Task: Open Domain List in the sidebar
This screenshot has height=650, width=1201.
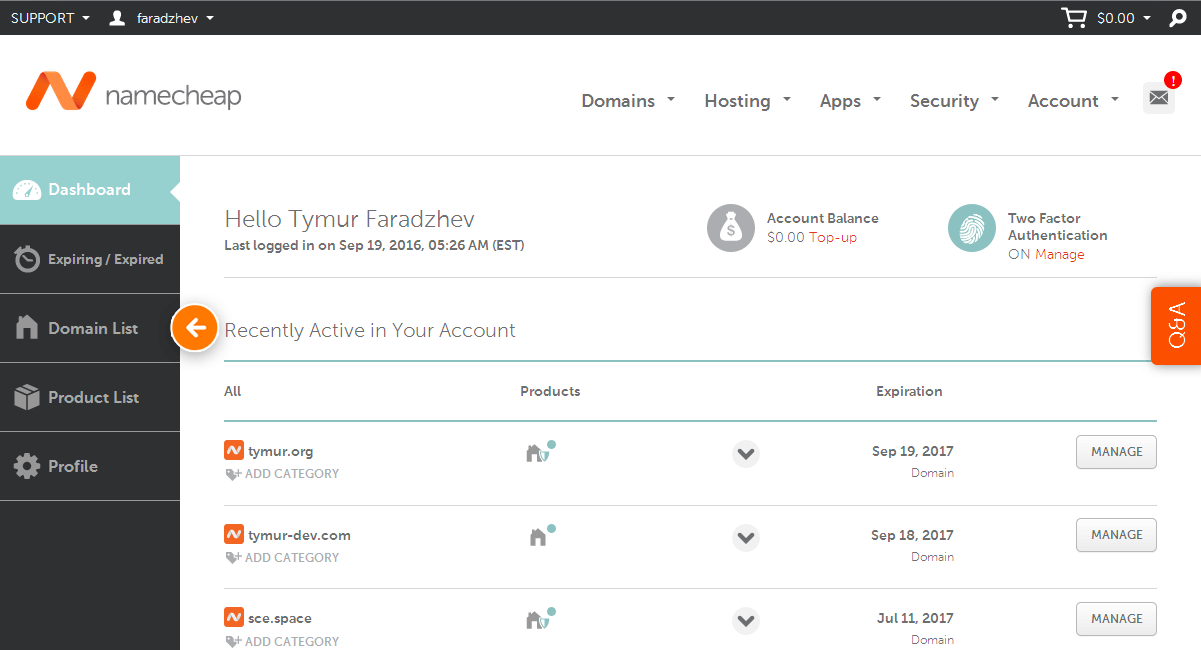Action: pyautogui.click(x=90, y=328)
